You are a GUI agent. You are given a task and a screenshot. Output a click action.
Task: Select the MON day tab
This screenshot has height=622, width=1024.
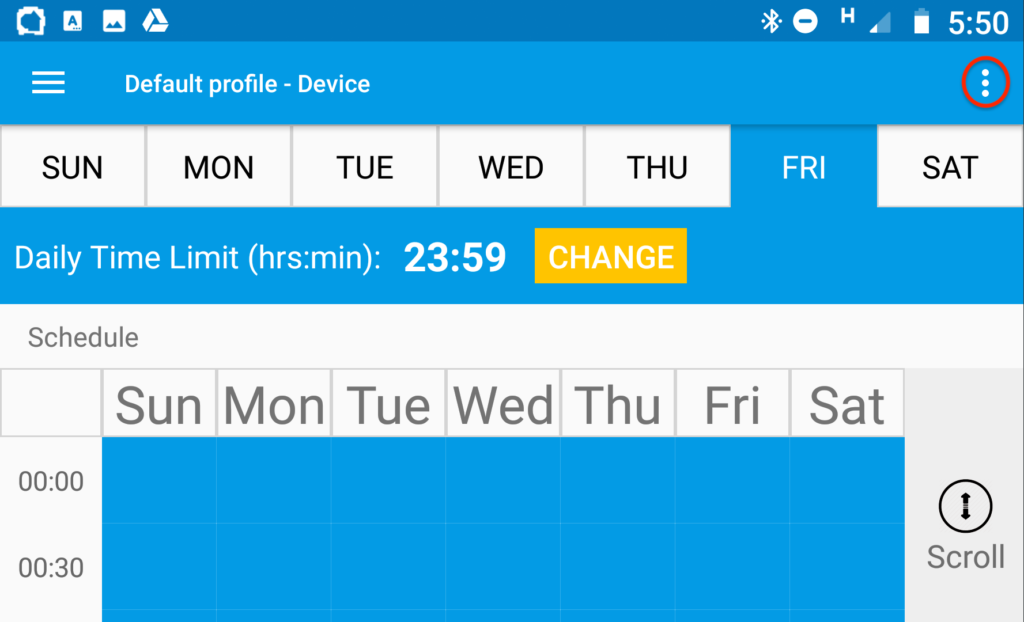219,167
